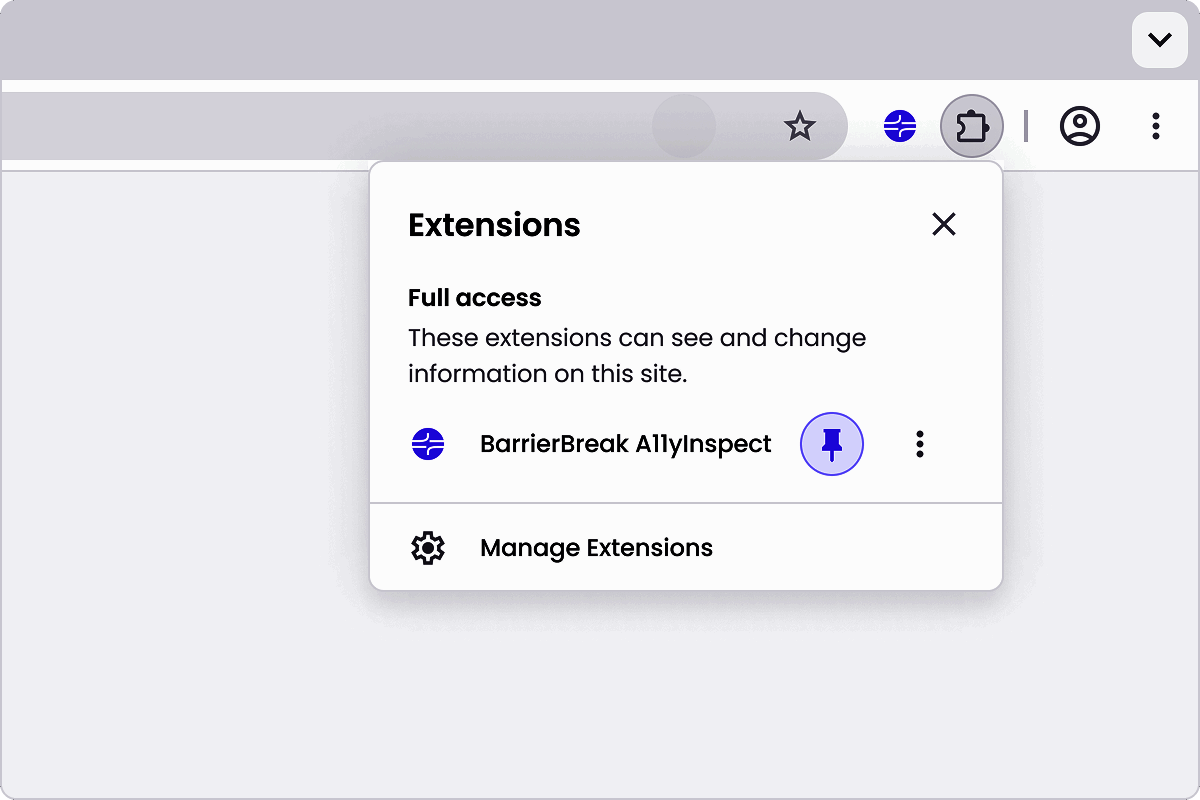Bookmark this page with the star icon
1200x800 pixels.
[x=799, y=127]
